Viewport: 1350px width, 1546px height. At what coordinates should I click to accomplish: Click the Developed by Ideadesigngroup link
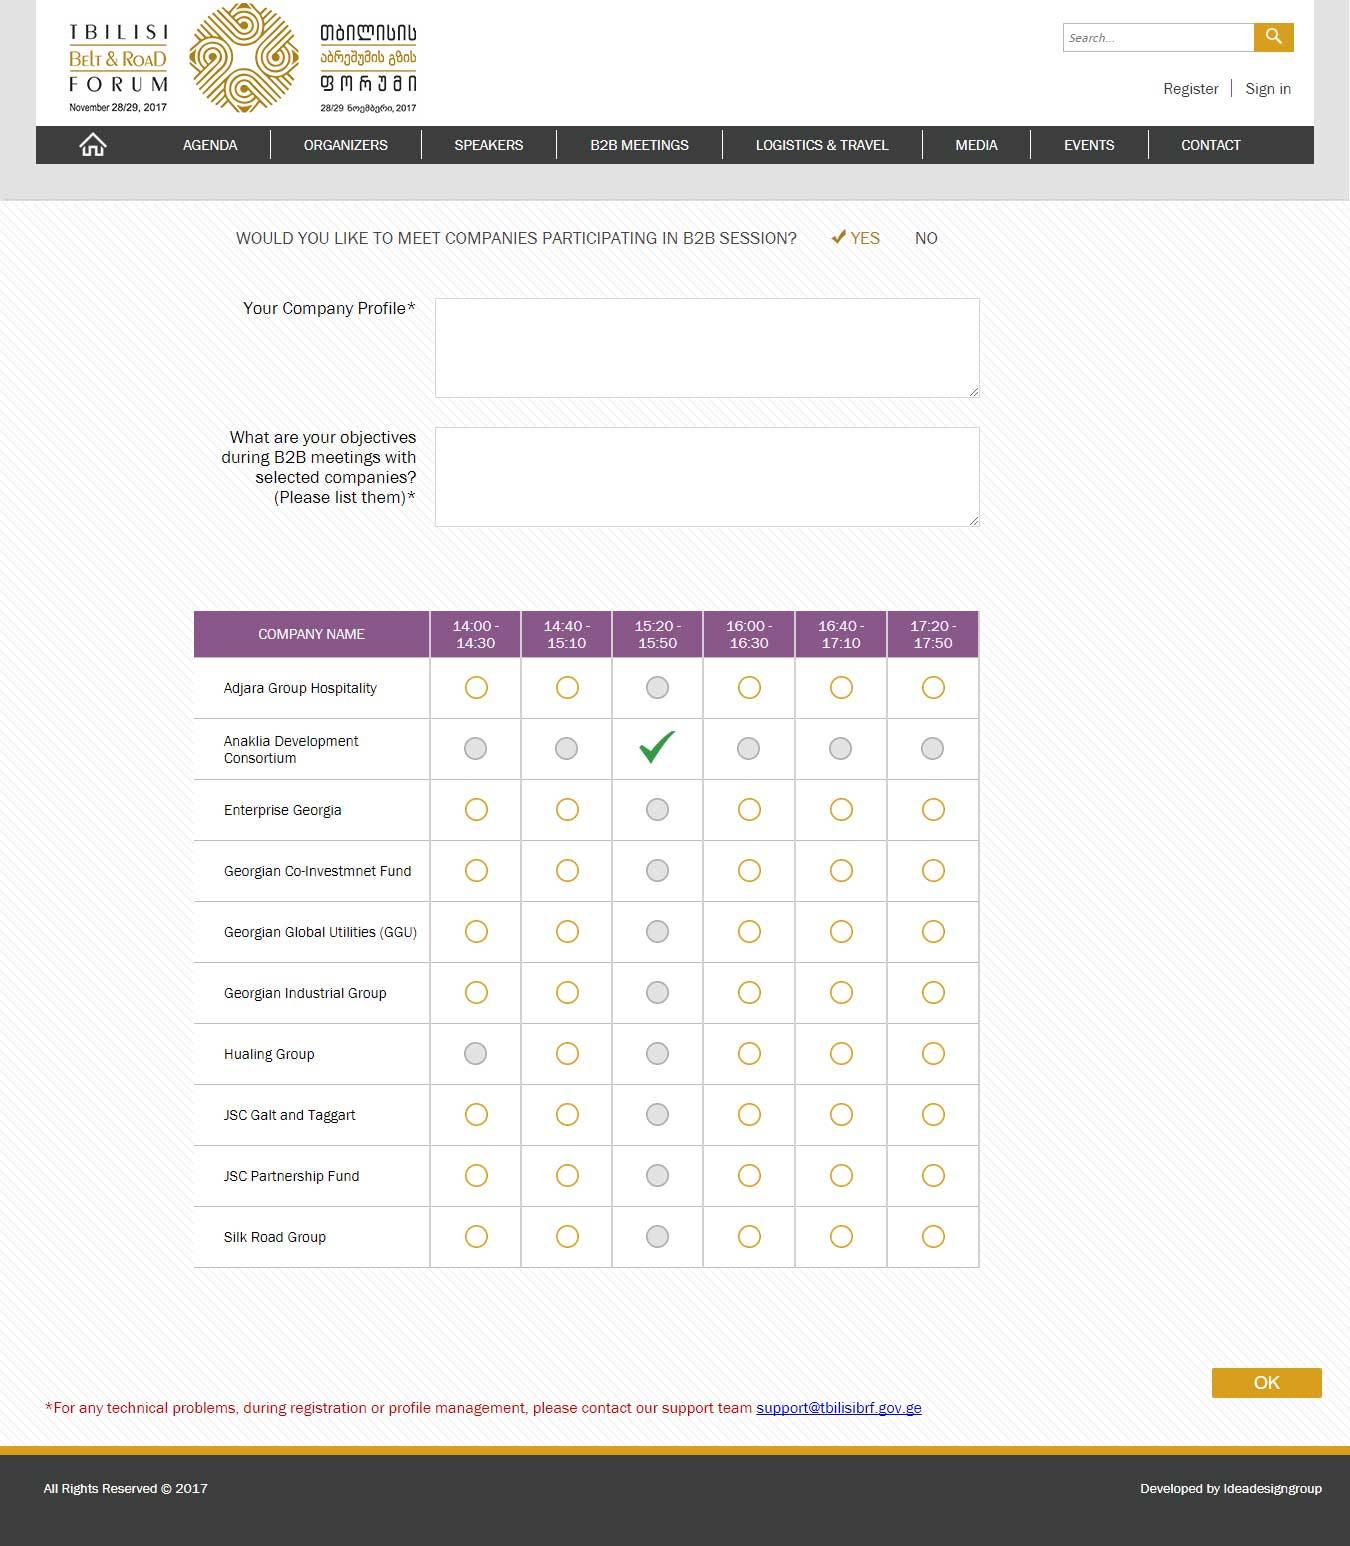(x=1231, y=1488)
